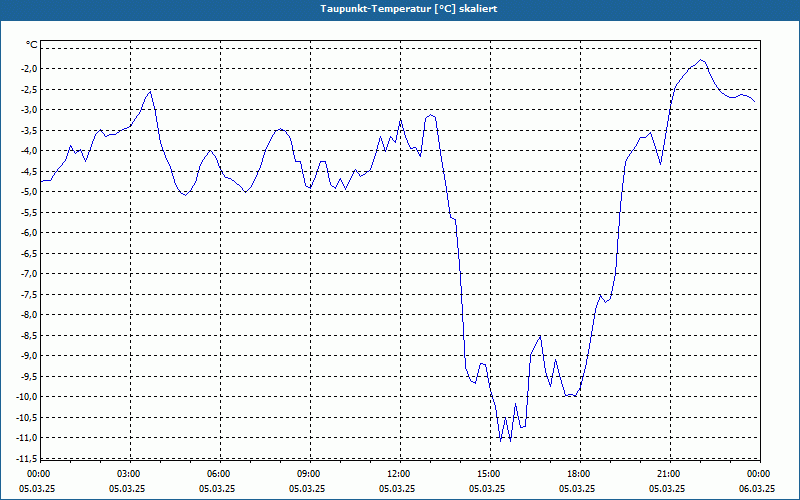This screenshot has height=500, width=800.
Task: Click the chart title 'Taupunkt-Temperatur [°C] skaliert'
Action: click(409, 9)
